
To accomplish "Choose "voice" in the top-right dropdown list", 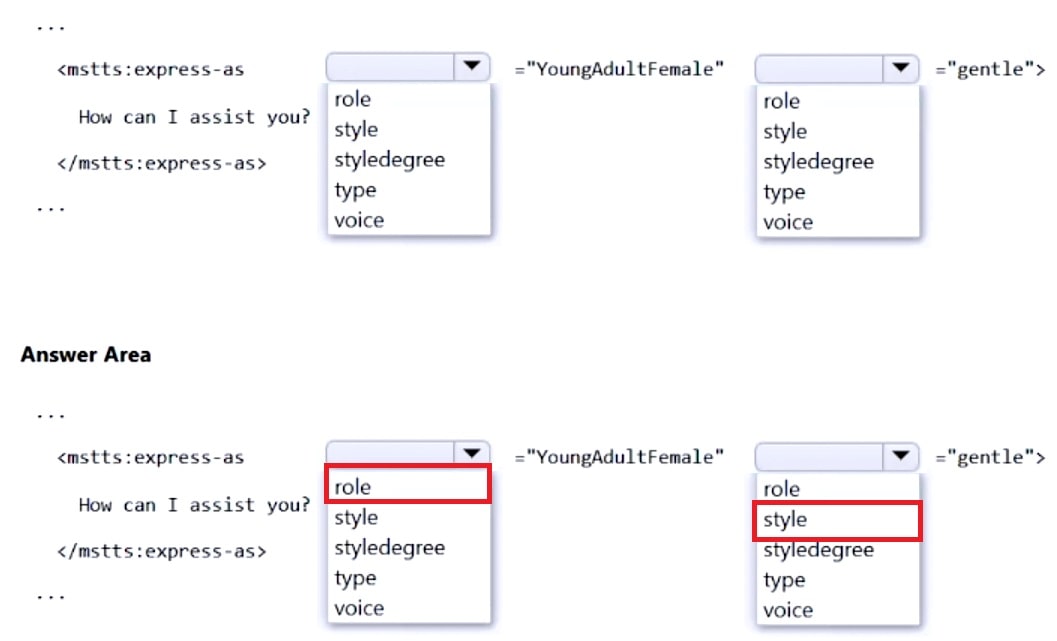I will point(787,222).
